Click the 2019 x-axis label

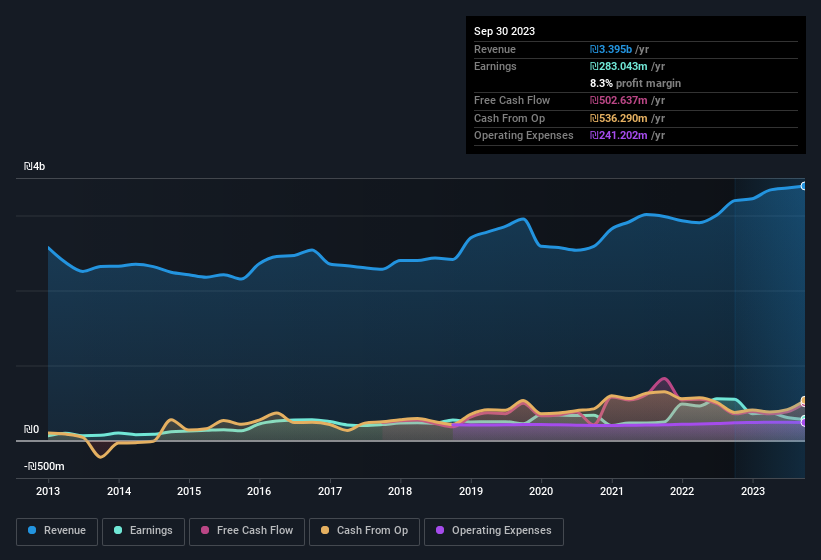tap(471, 491)
